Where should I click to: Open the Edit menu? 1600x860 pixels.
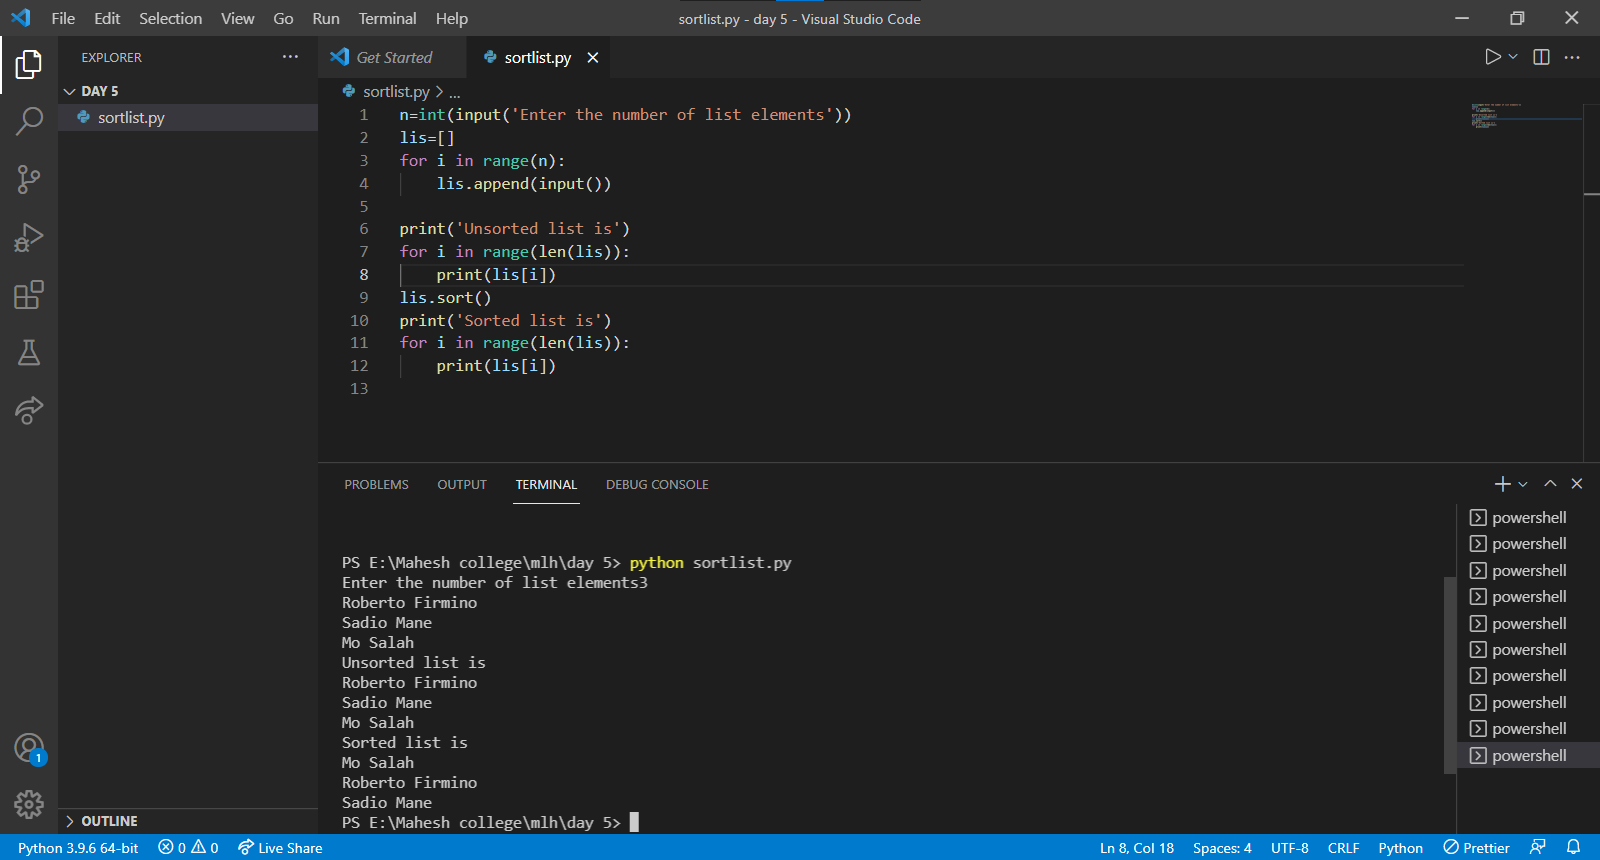[x=107, y=18]
